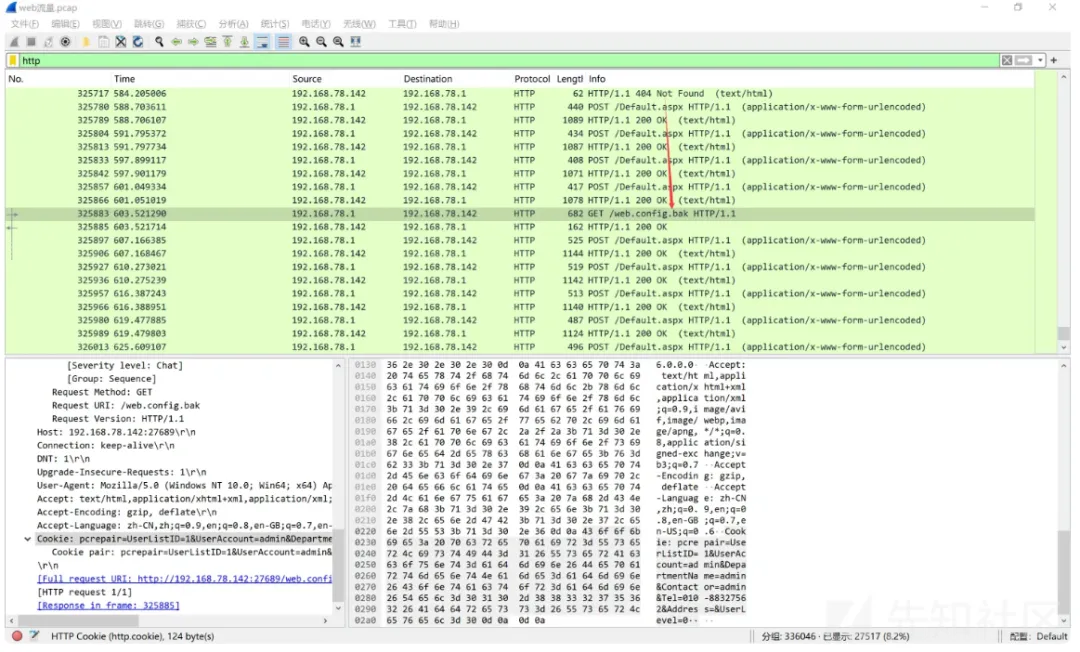Click the resize columns toolbar icon
This screenshot has height=652, width=1080.
[356, 42]
